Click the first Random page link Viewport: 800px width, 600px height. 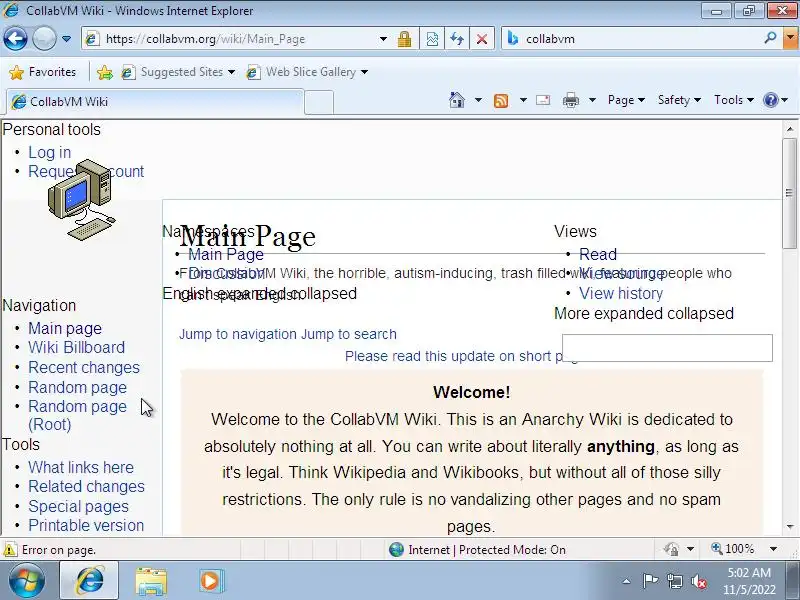click(x=77, y=387)
